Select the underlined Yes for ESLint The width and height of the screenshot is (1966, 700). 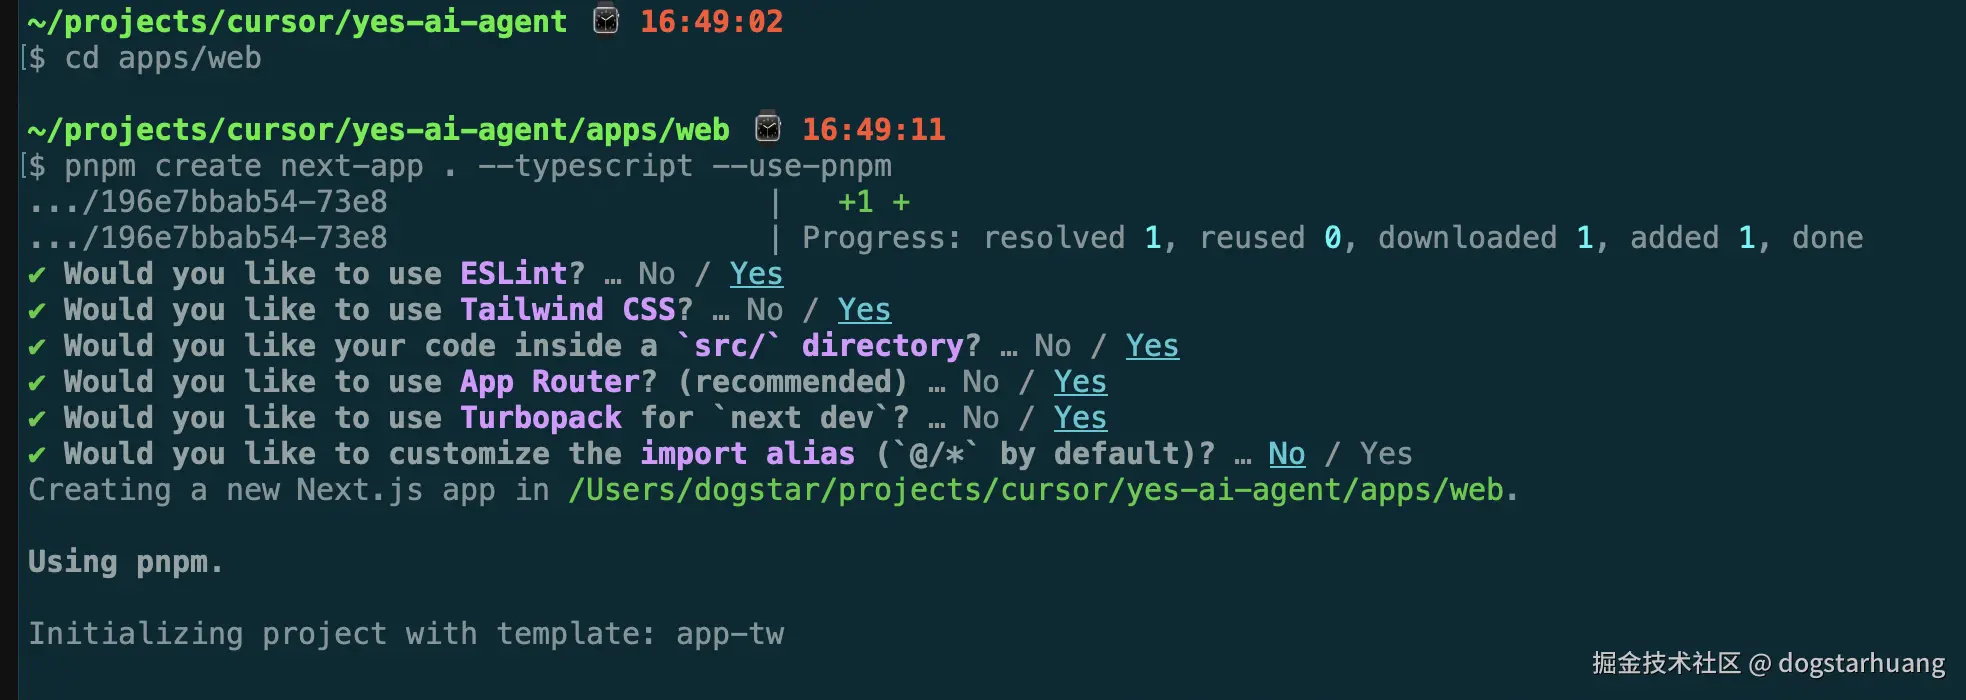(756, 274)
